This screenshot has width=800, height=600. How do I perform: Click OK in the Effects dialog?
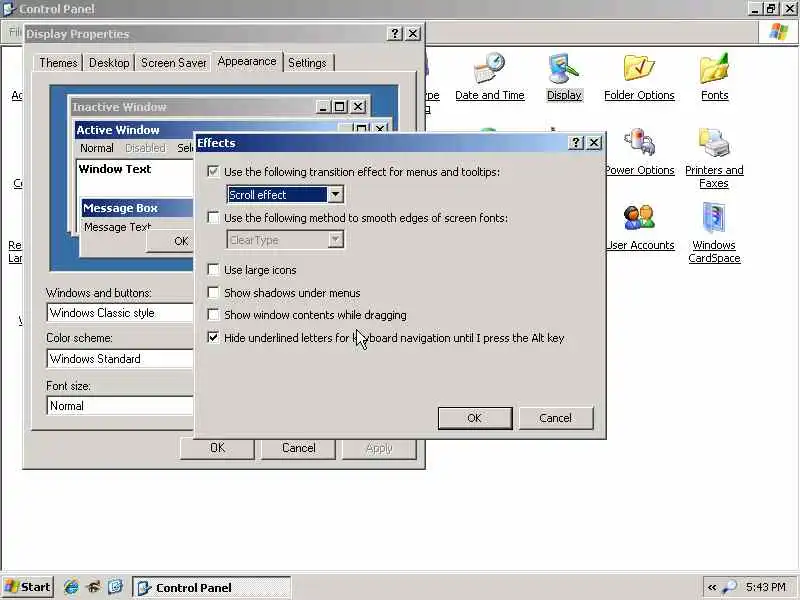click(x=474, y=418)
